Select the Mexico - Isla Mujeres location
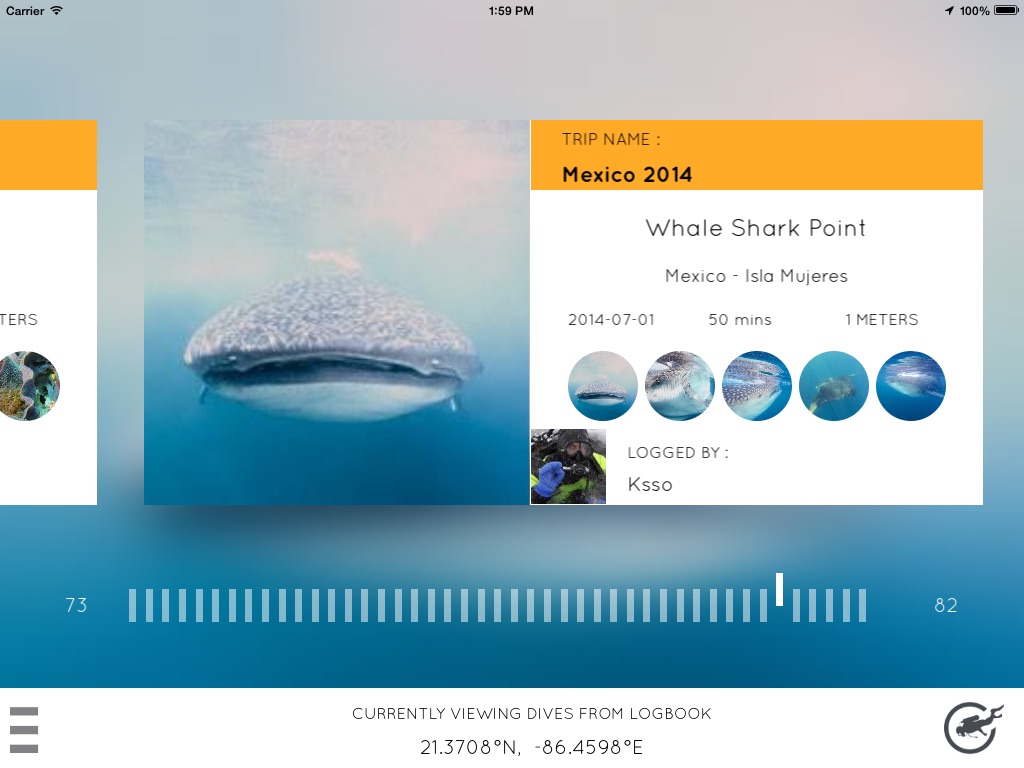1024x768 pixels. 756,276
